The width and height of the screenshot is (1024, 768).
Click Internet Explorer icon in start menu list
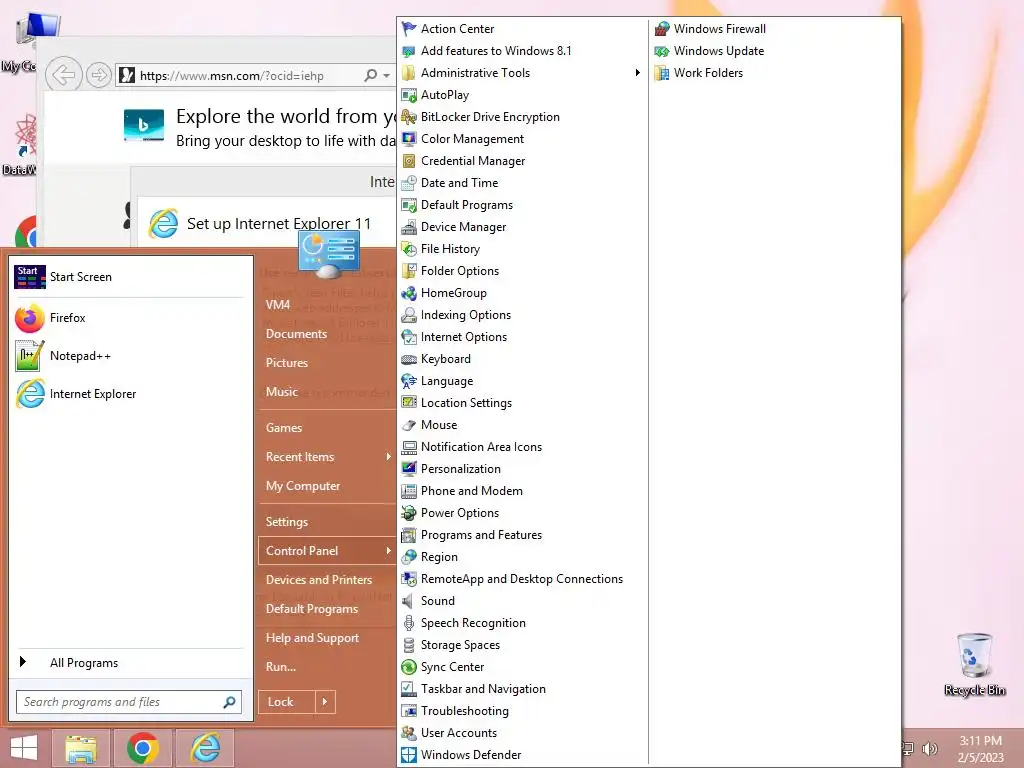point(29,394)
